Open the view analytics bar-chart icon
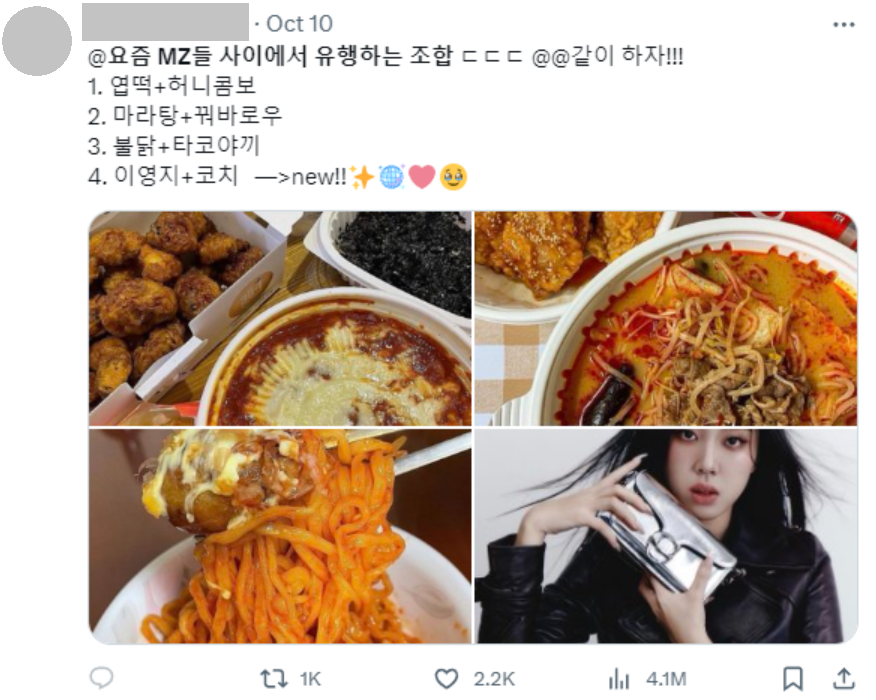The height and width of the screenshot is (700, 876). click(x=619, y=679)
